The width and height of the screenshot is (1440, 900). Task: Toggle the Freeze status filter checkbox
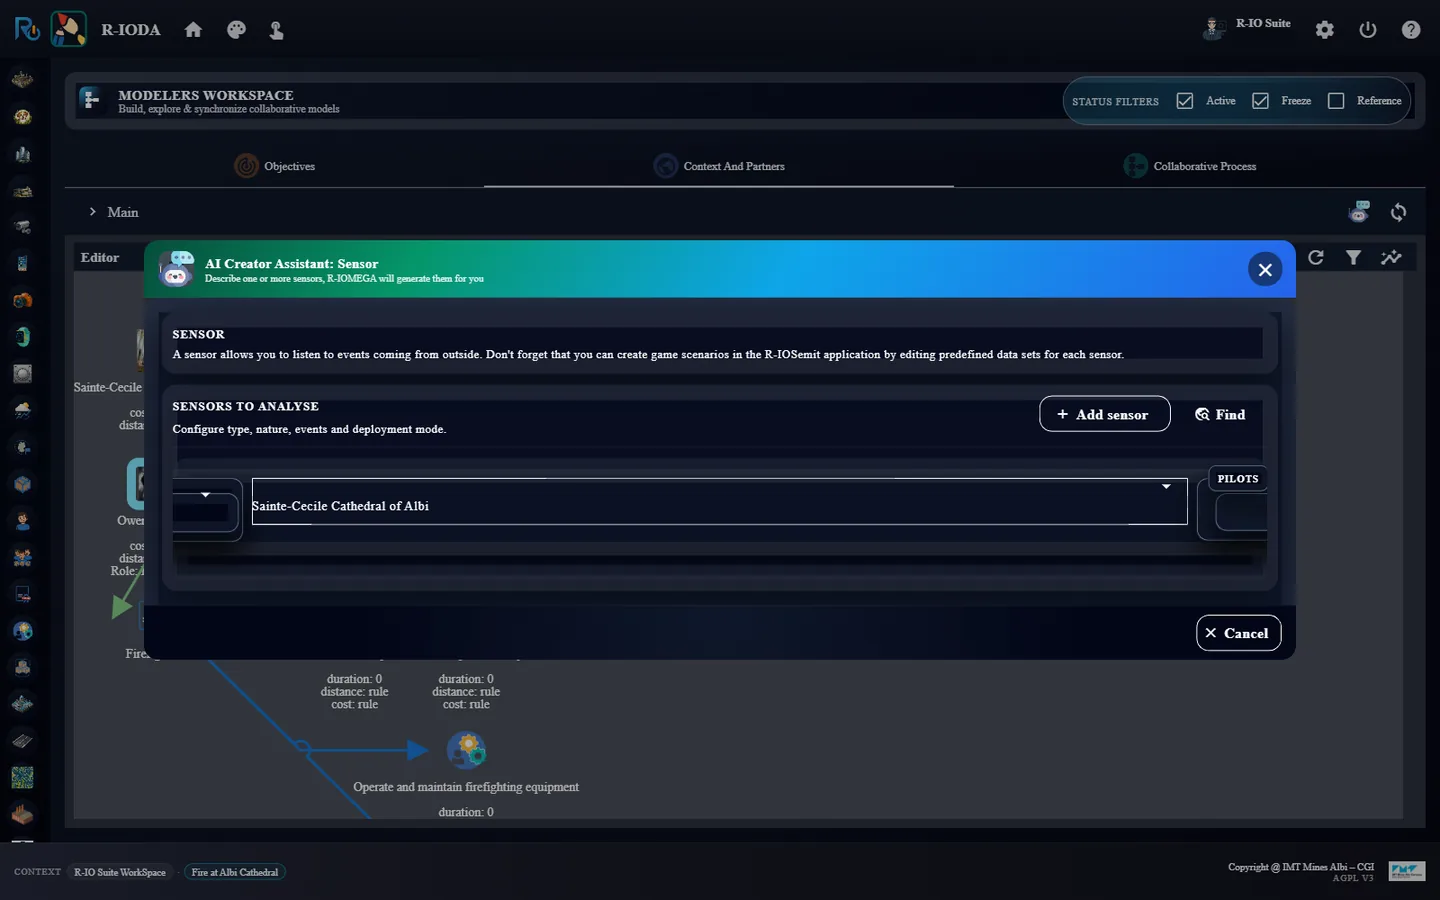pos(1260,101)
